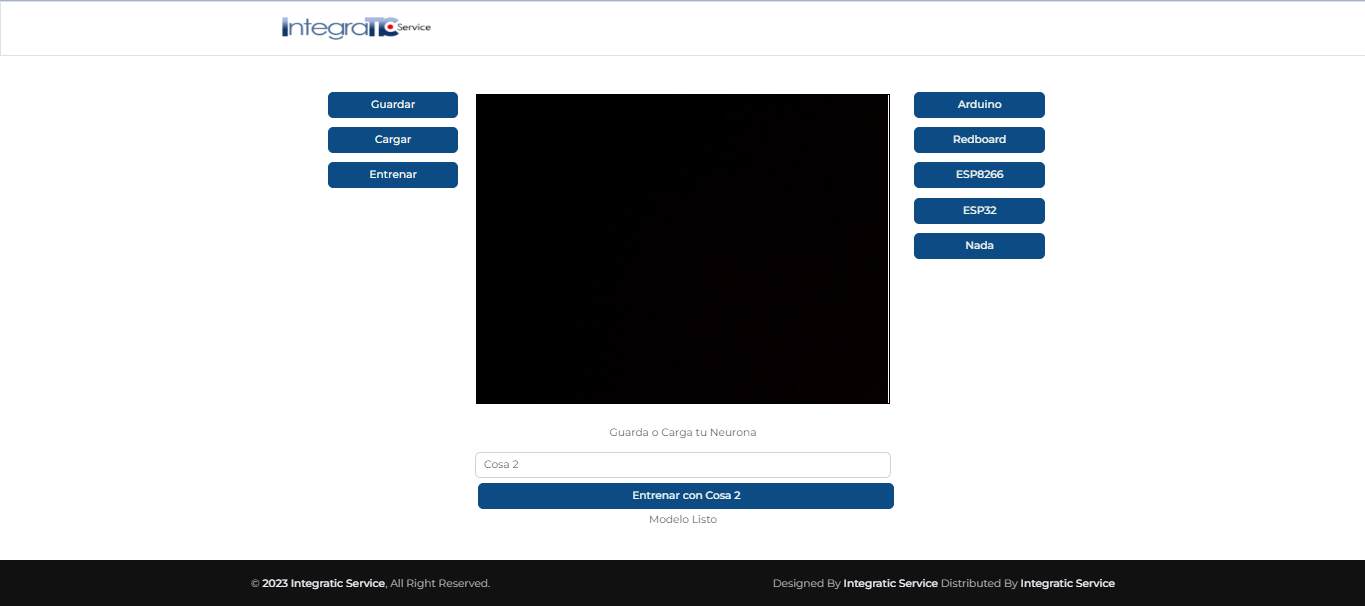This screenshot has height=606, width=1365.
Task: Open the Distributed By Integratic Service link
Action: coord(1067,583)
